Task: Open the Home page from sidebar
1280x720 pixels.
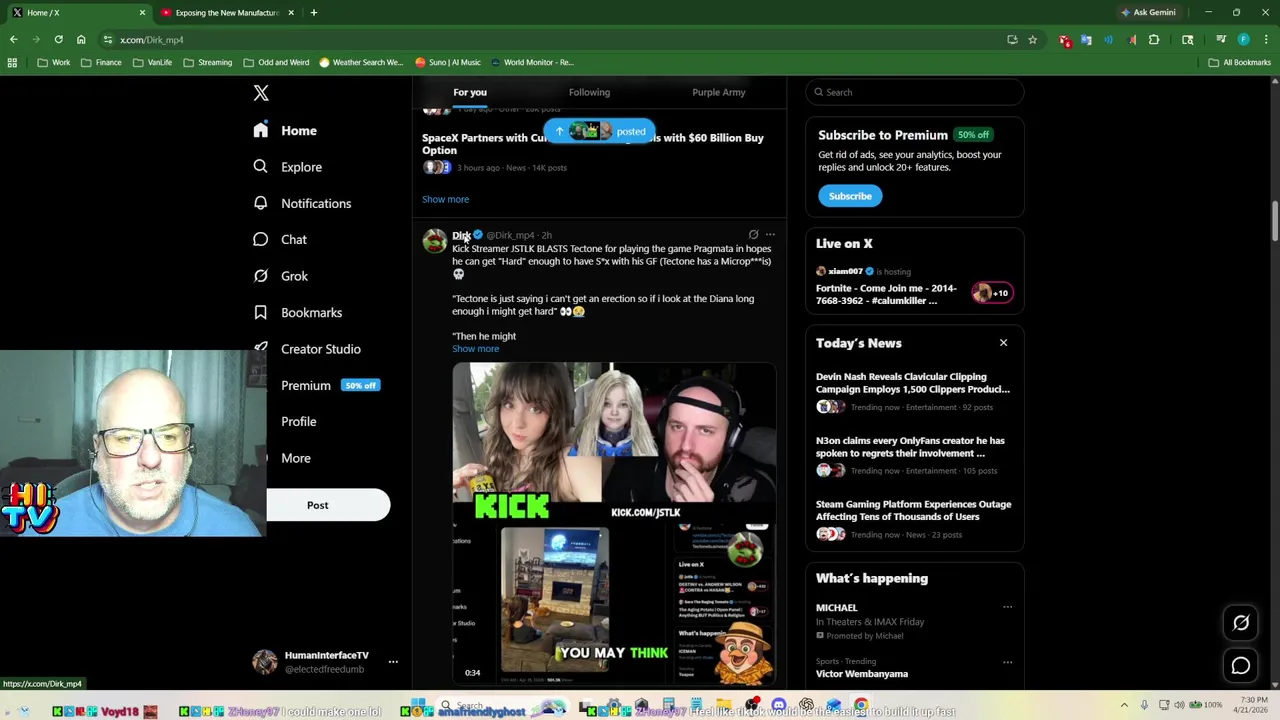Action: pos(286,130)
